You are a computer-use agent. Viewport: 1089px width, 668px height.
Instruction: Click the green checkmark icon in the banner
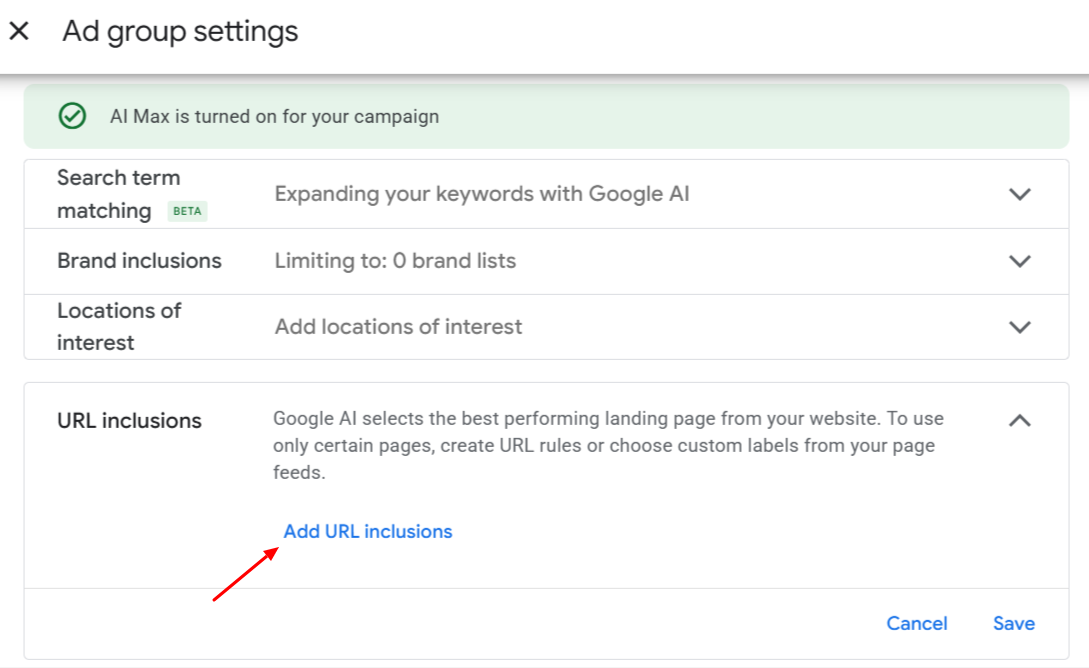[72, 116]
